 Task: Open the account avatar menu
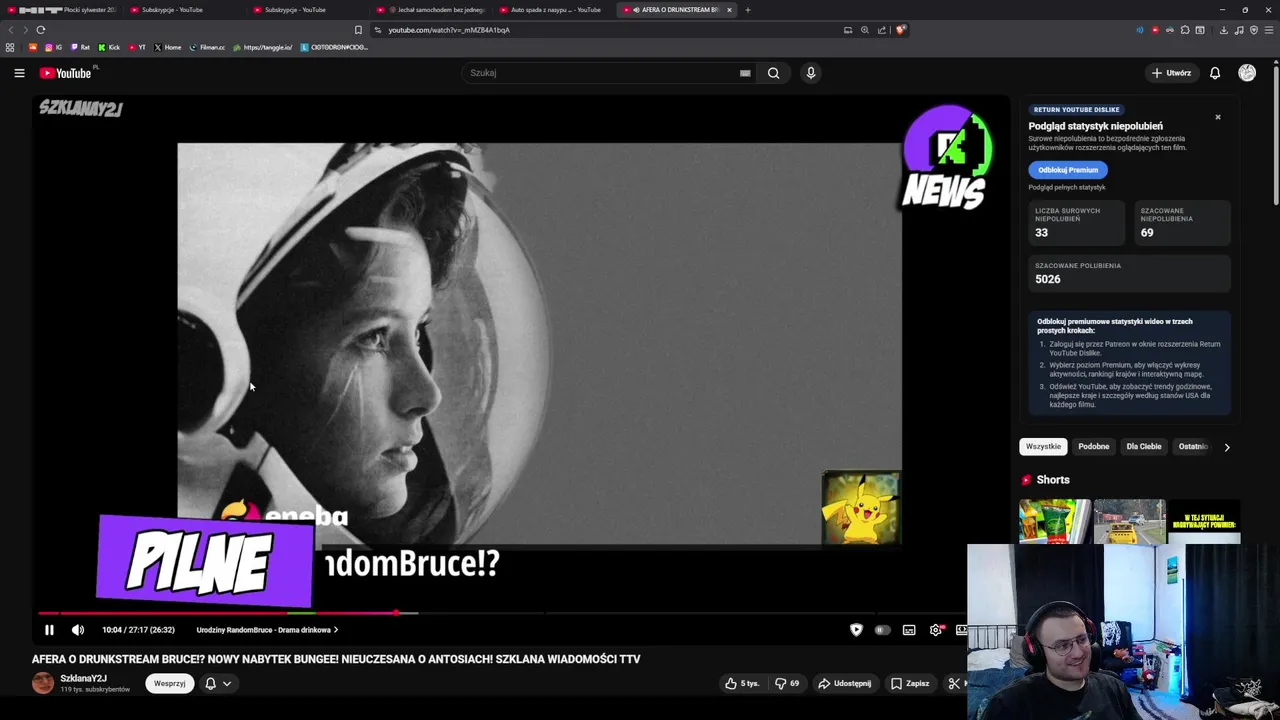1247,73
